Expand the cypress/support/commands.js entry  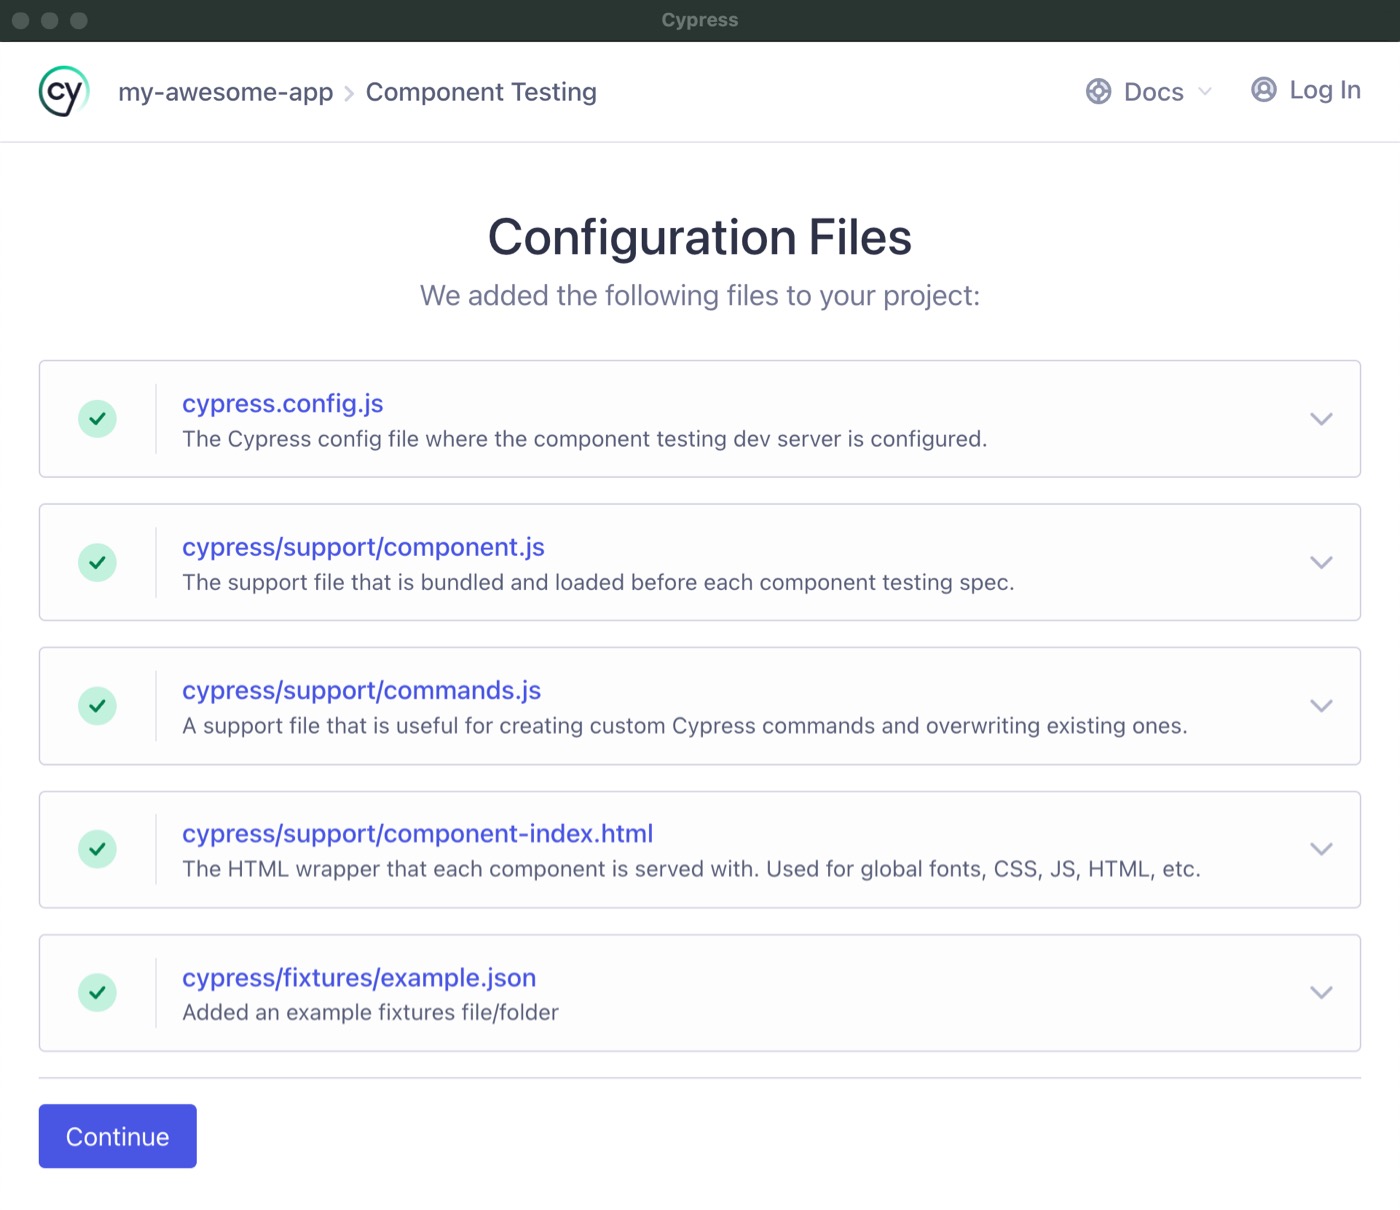[x=1322, y=706]
